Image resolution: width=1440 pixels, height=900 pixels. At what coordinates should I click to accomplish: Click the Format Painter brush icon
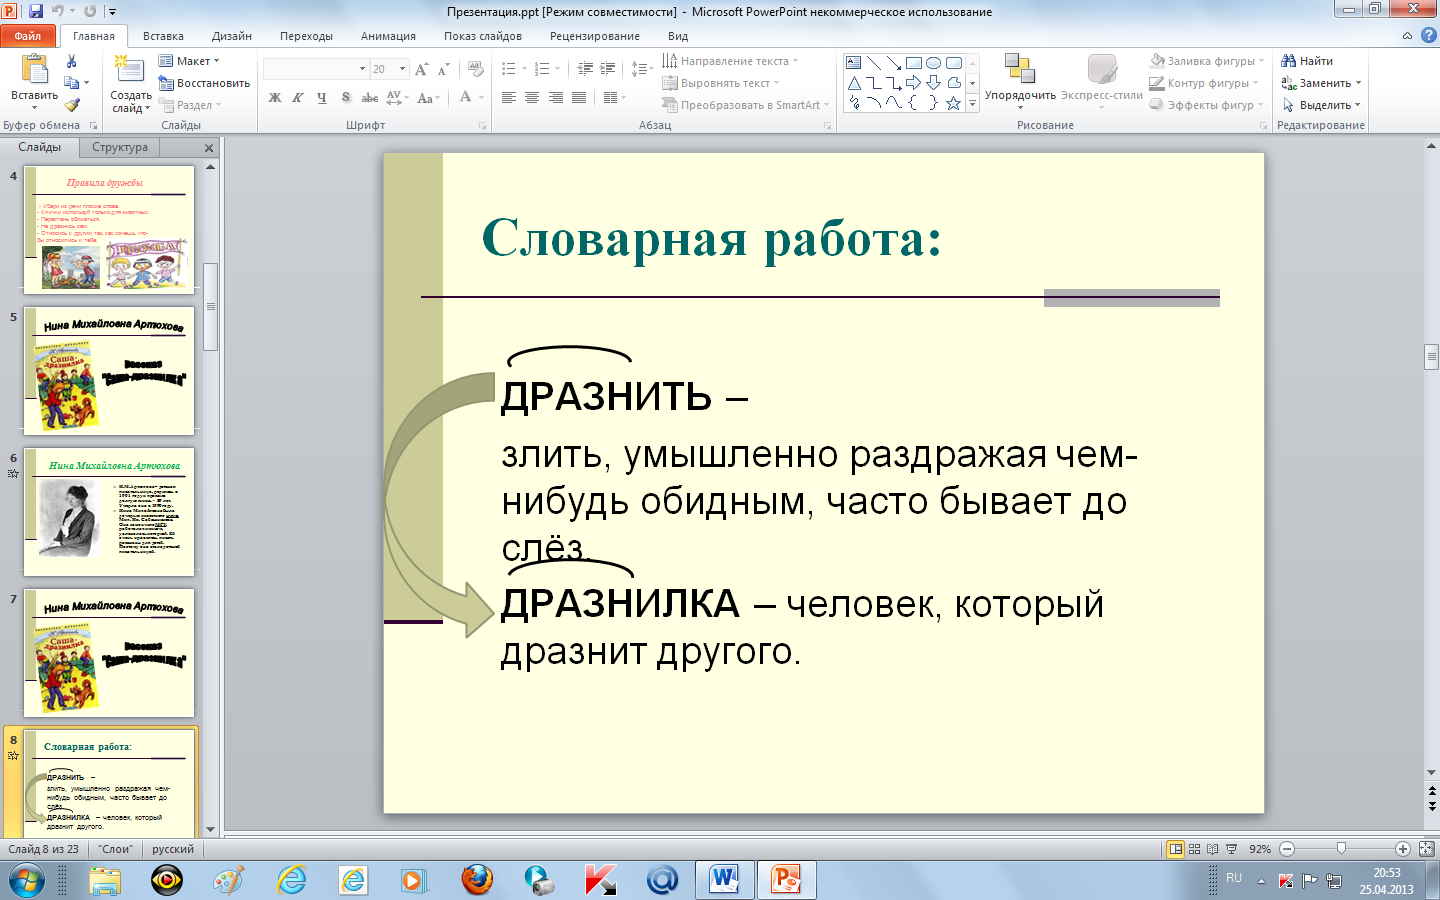[x=72, y=105]
